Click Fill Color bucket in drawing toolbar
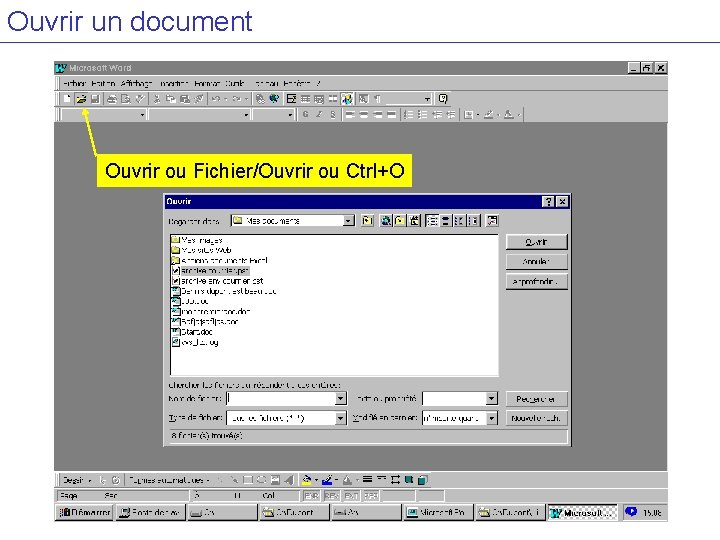This screenshot has height=540, width=720. click(307, 480)
